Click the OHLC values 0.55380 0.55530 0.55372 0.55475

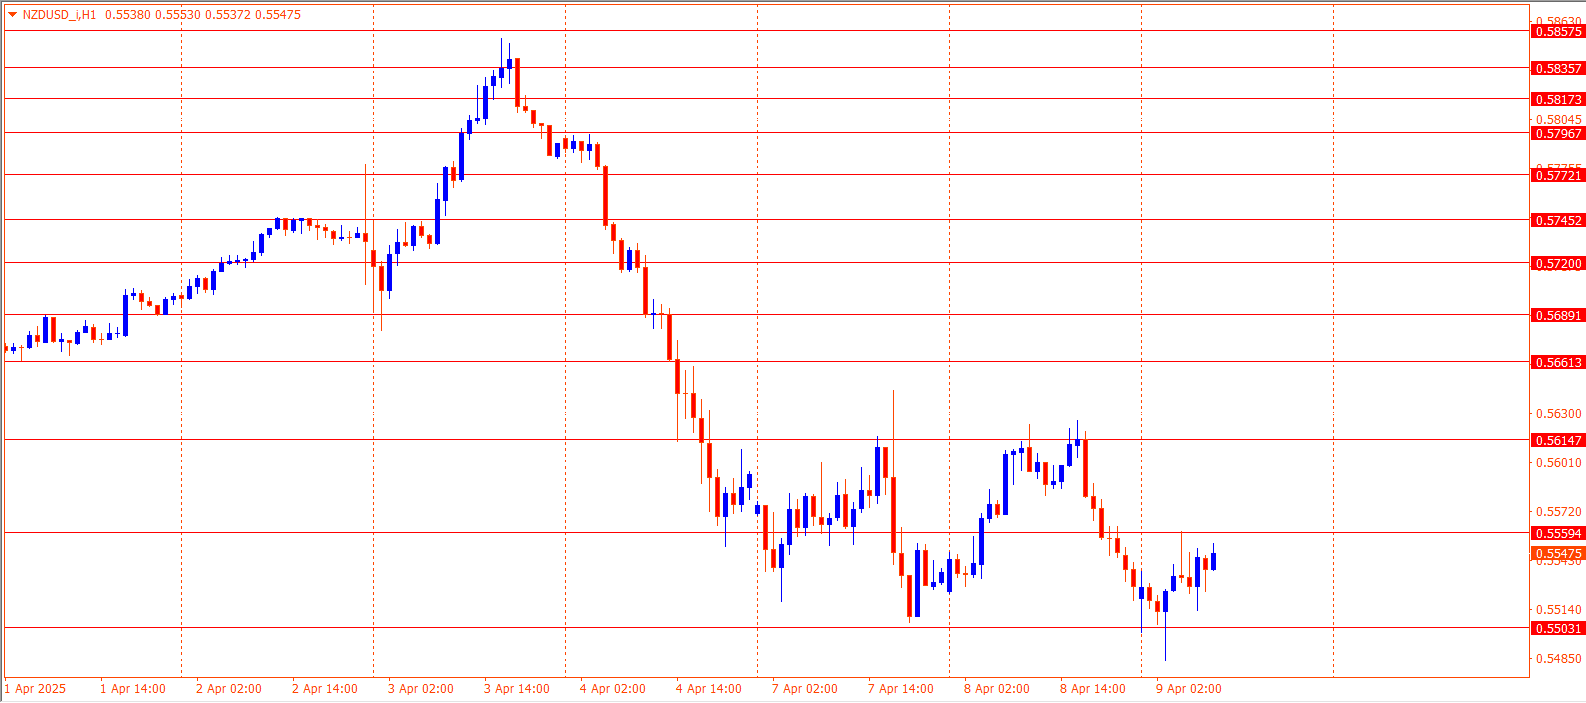pyautogui.click(x=203, y=15)
